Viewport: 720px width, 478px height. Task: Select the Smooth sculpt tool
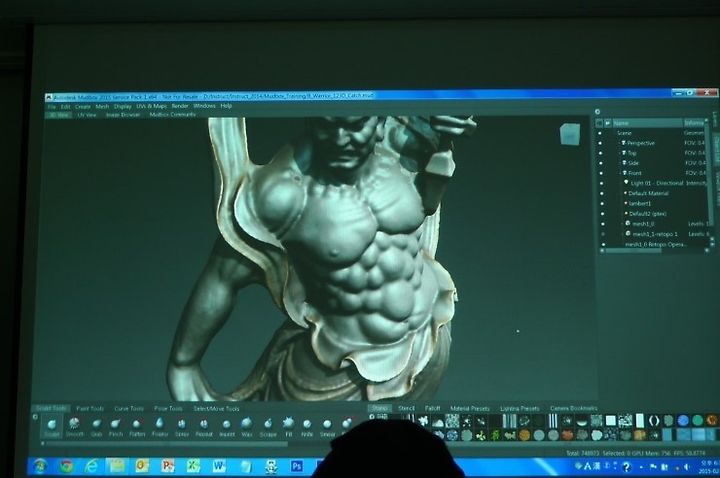pos(74,427)
